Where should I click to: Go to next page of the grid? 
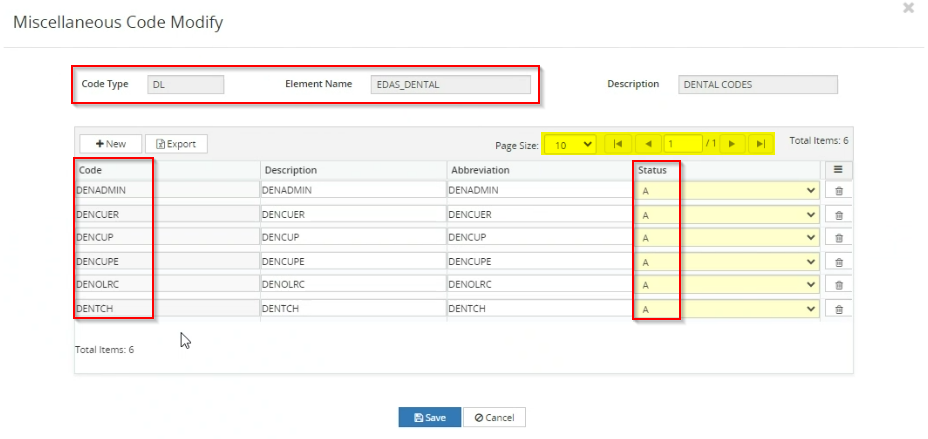[x=732, y=144]
